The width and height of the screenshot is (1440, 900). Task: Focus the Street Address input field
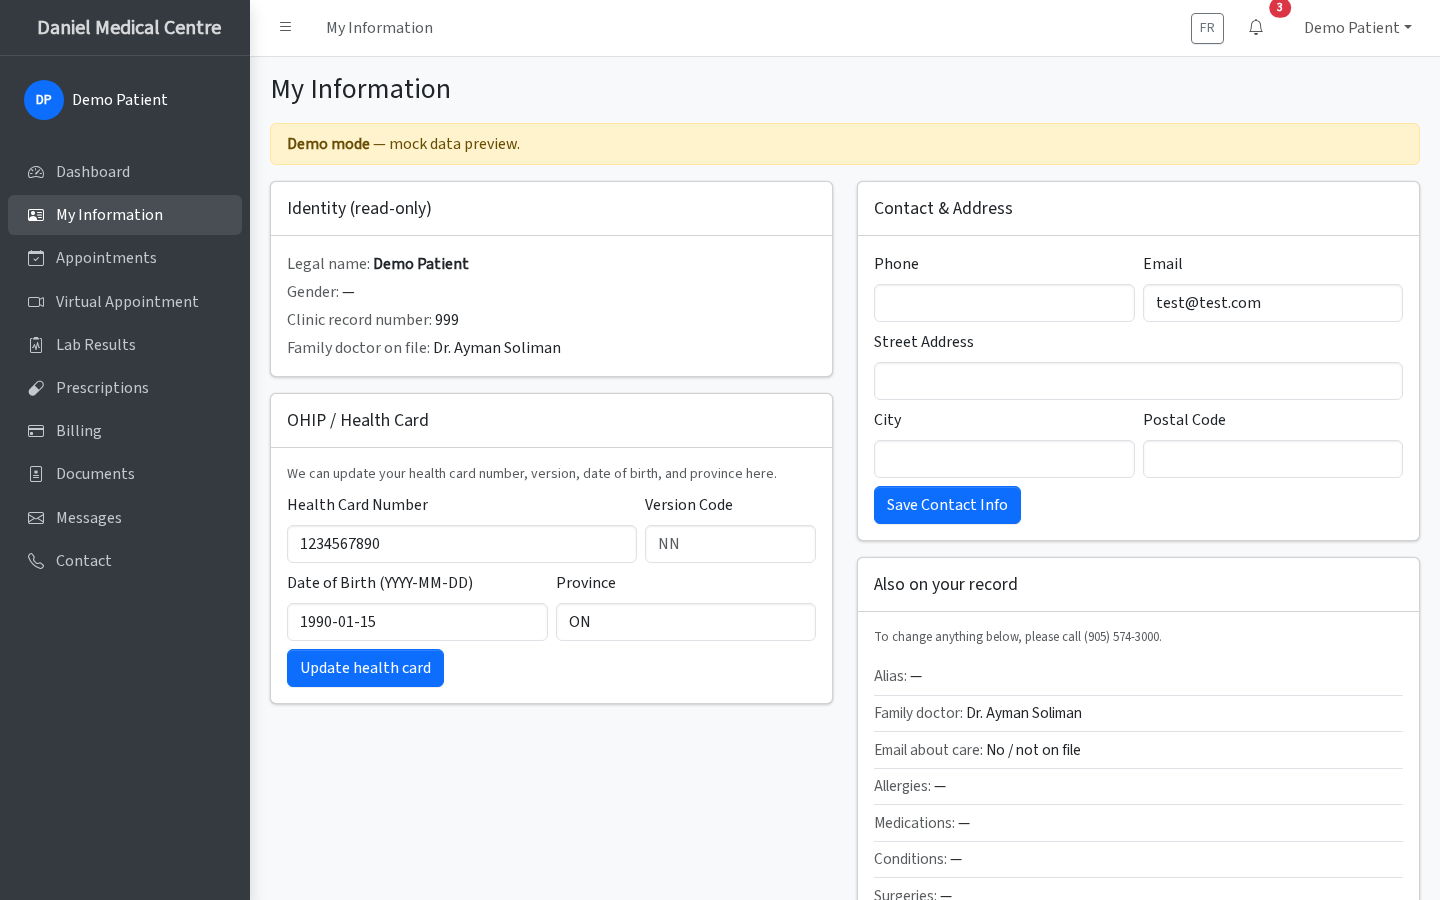pos(1138,381)
